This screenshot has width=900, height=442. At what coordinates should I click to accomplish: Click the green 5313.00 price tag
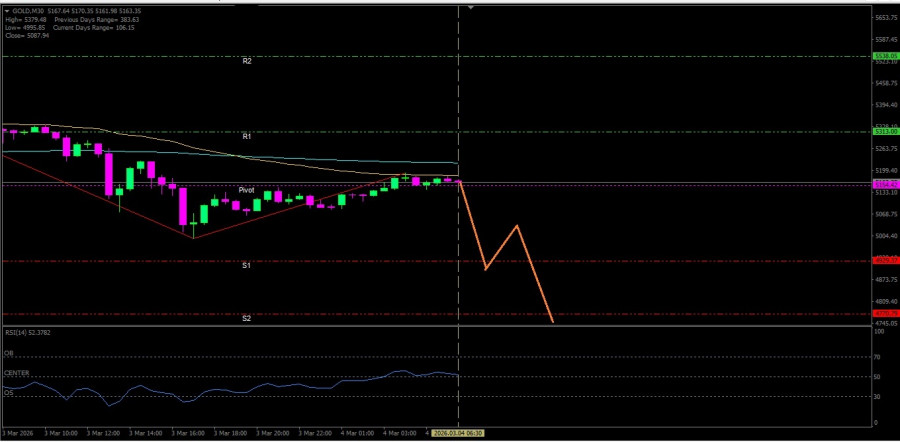885,131
